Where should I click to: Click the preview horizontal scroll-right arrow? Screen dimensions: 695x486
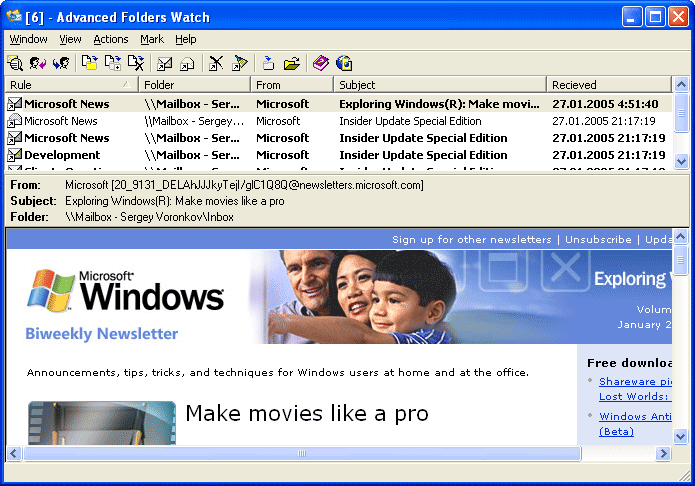[x=664, y=454]
